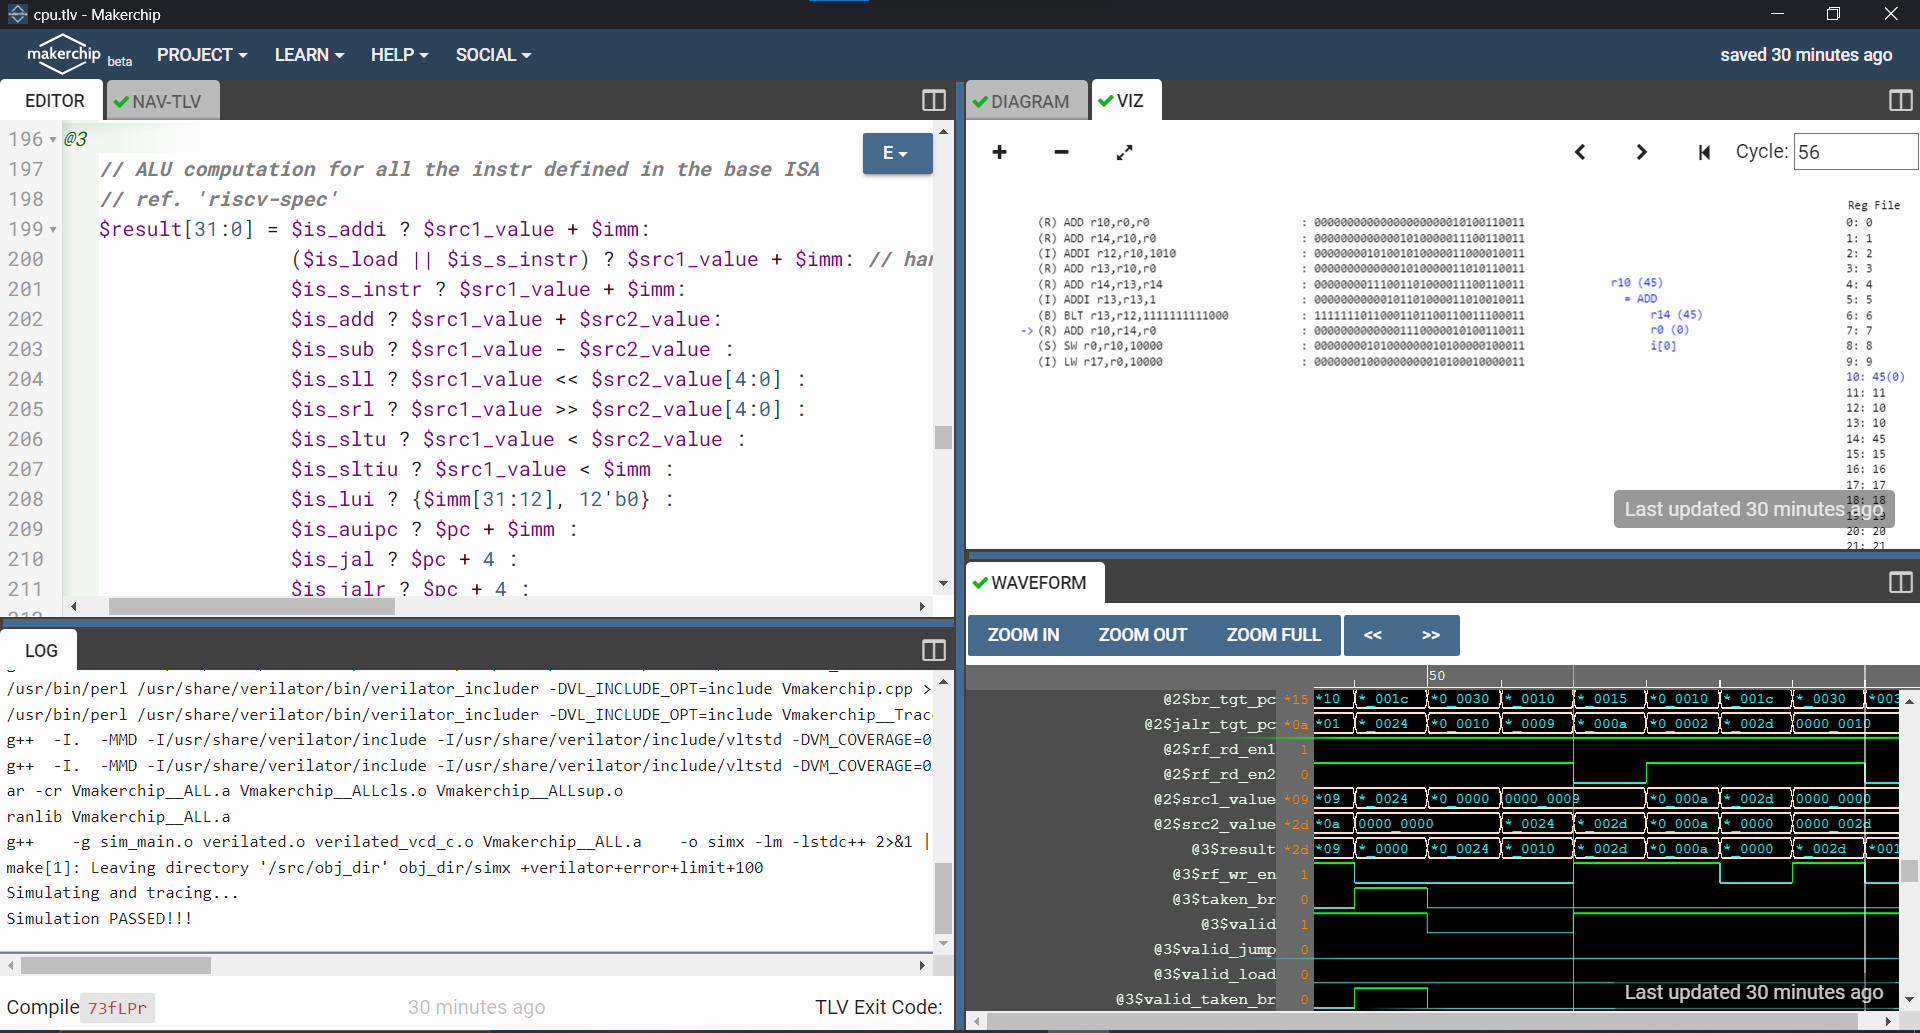Select the WAVEFORM tab
This screenshot has width=1920, height=1033.
[x=1036, y=583]
